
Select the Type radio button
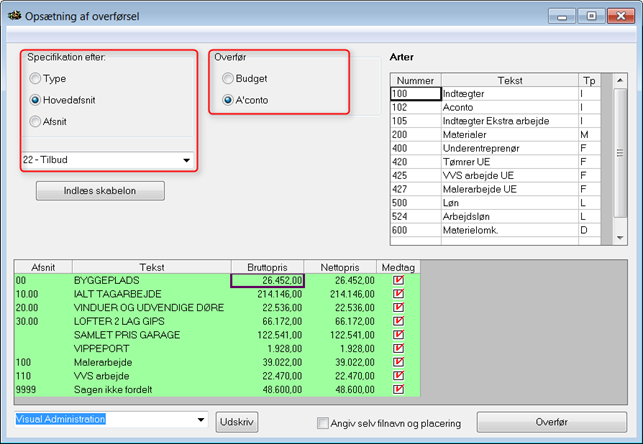(x=36, y=78)
